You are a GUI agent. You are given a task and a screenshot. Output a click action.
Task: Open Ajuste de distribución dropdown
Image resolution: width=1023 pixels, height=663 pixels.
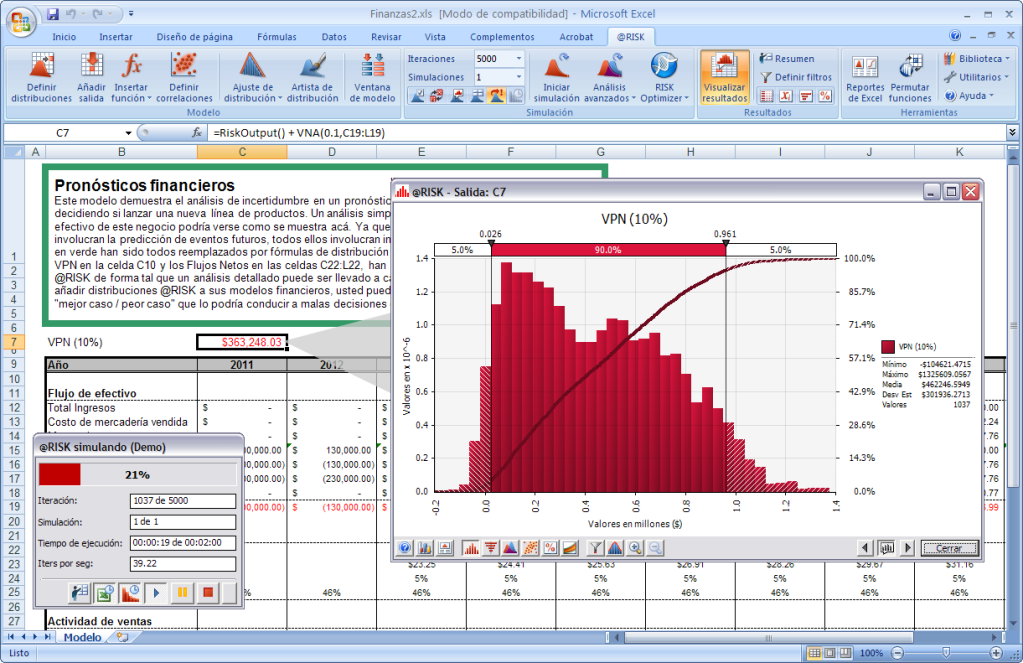[253, 78]
